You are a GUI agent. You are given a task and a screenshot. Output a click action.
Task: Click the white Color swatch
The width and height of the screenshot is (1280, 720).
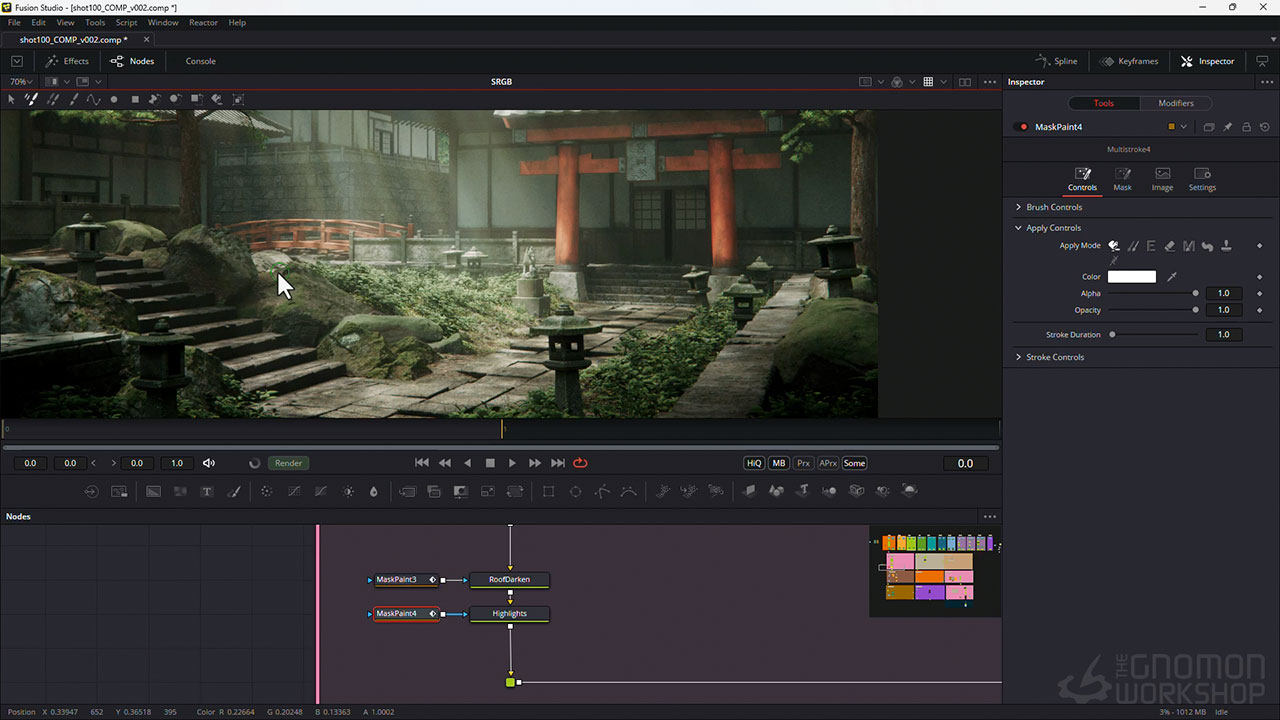1131,277
